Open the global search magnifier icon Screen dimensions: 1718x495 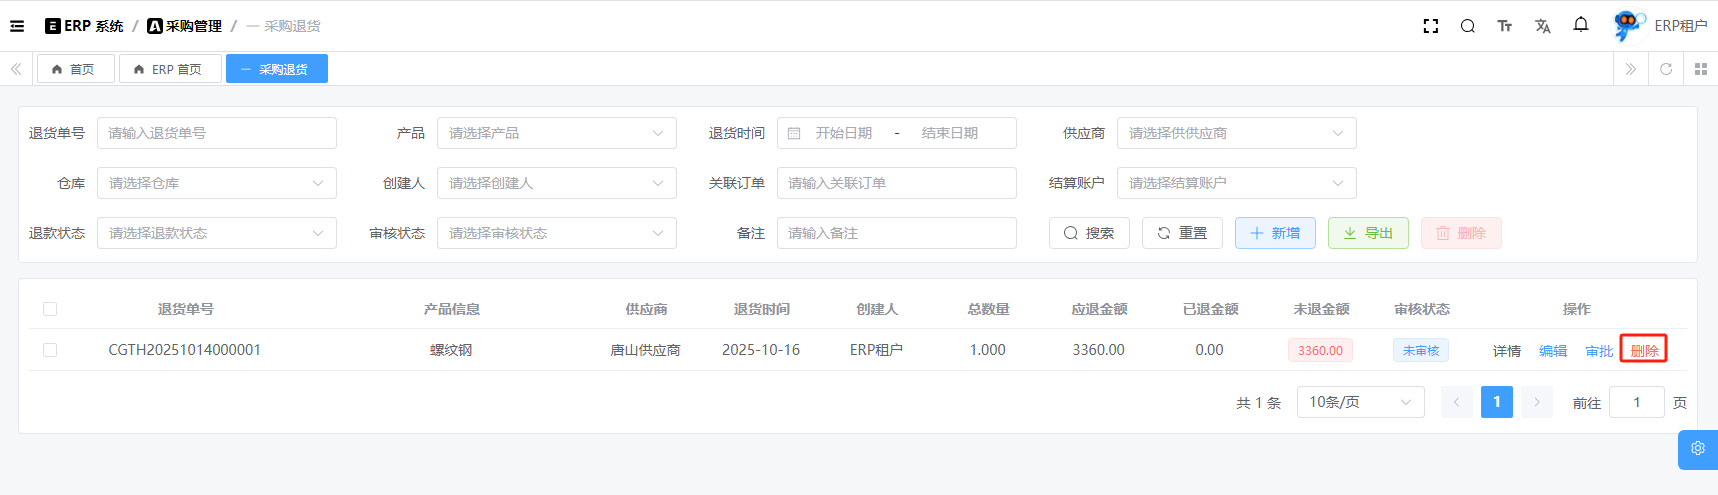(1467, 26)
